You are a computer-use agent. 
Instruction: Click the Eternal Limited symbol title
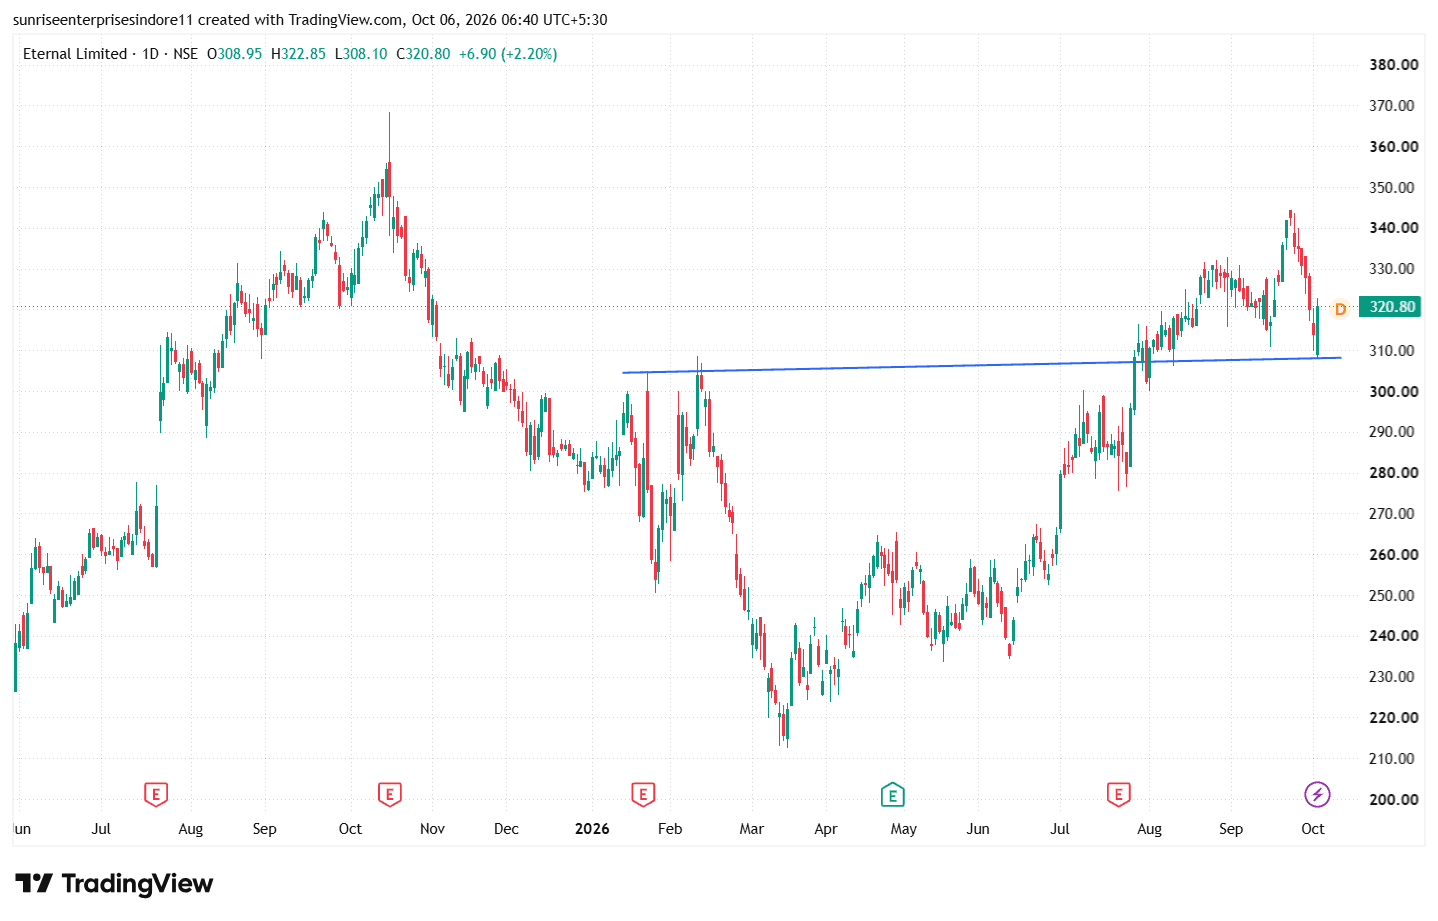(75, 54)
